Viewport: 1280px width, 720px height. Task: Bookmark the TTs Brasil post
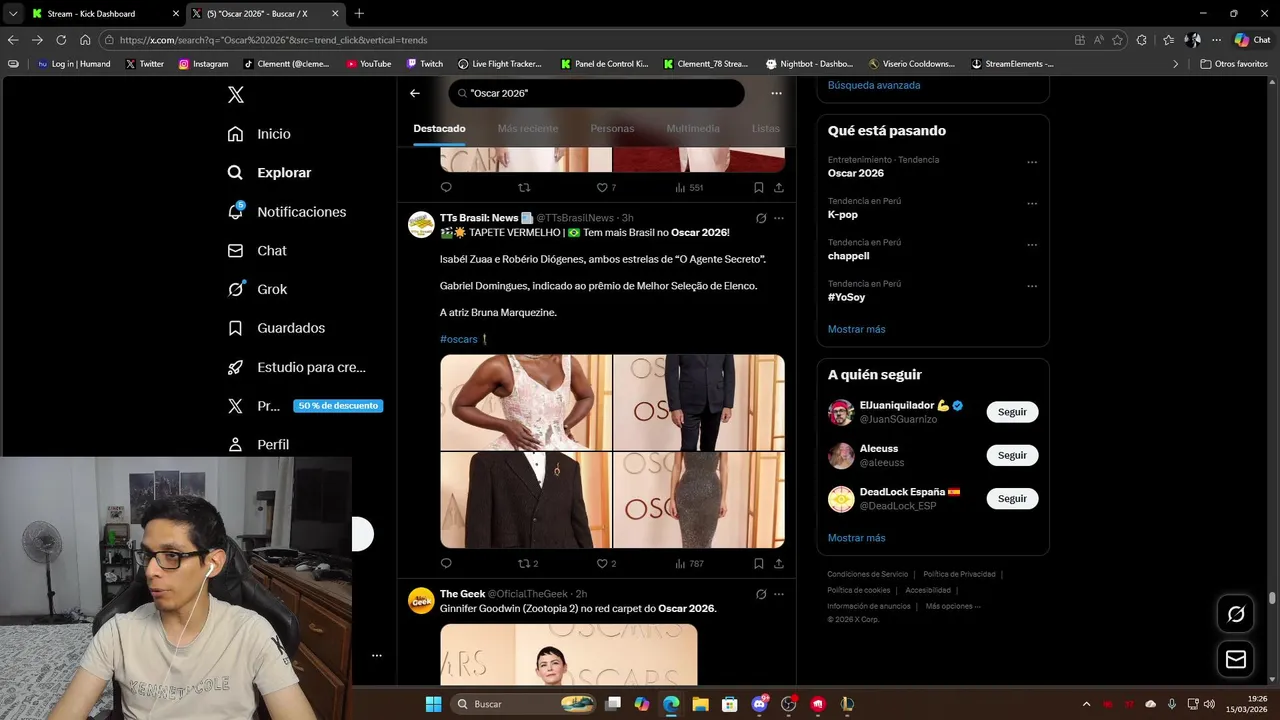[x=759, y=564]
